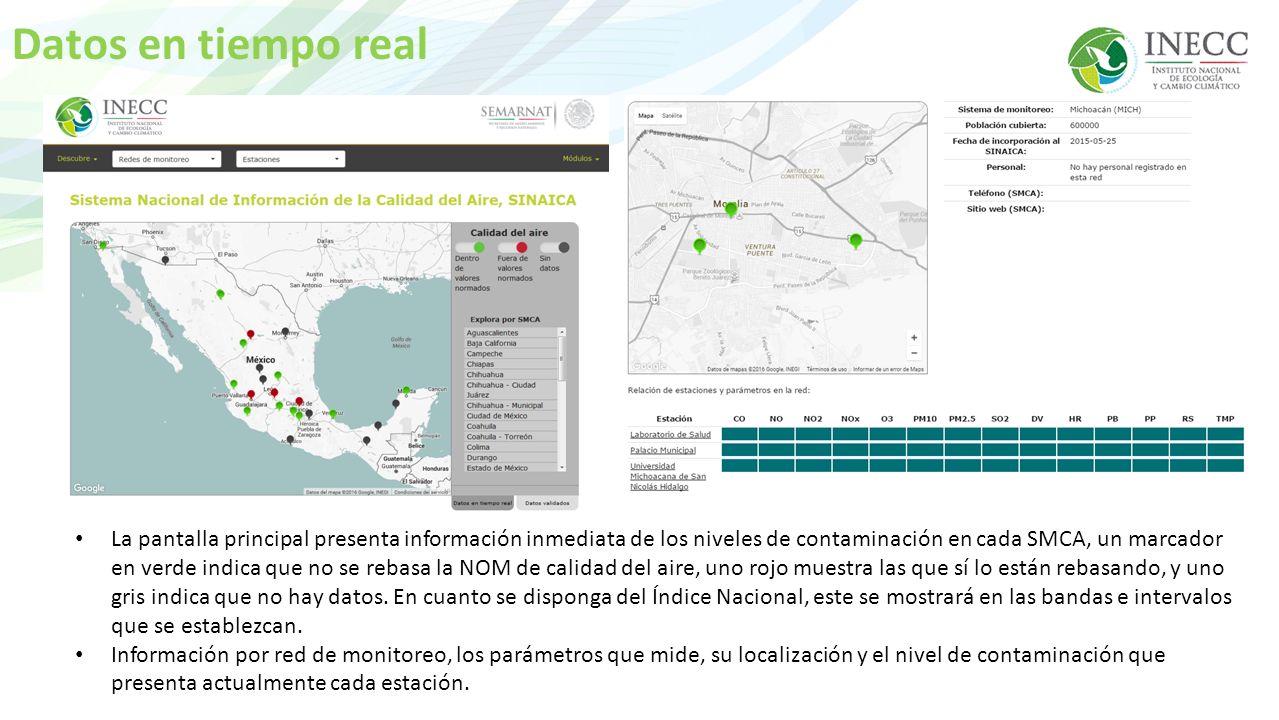The width and height of the screenshot is (1279, 720).
Task: Toggle the gray 'Sin datos' switch
Action: click(555, 247)
